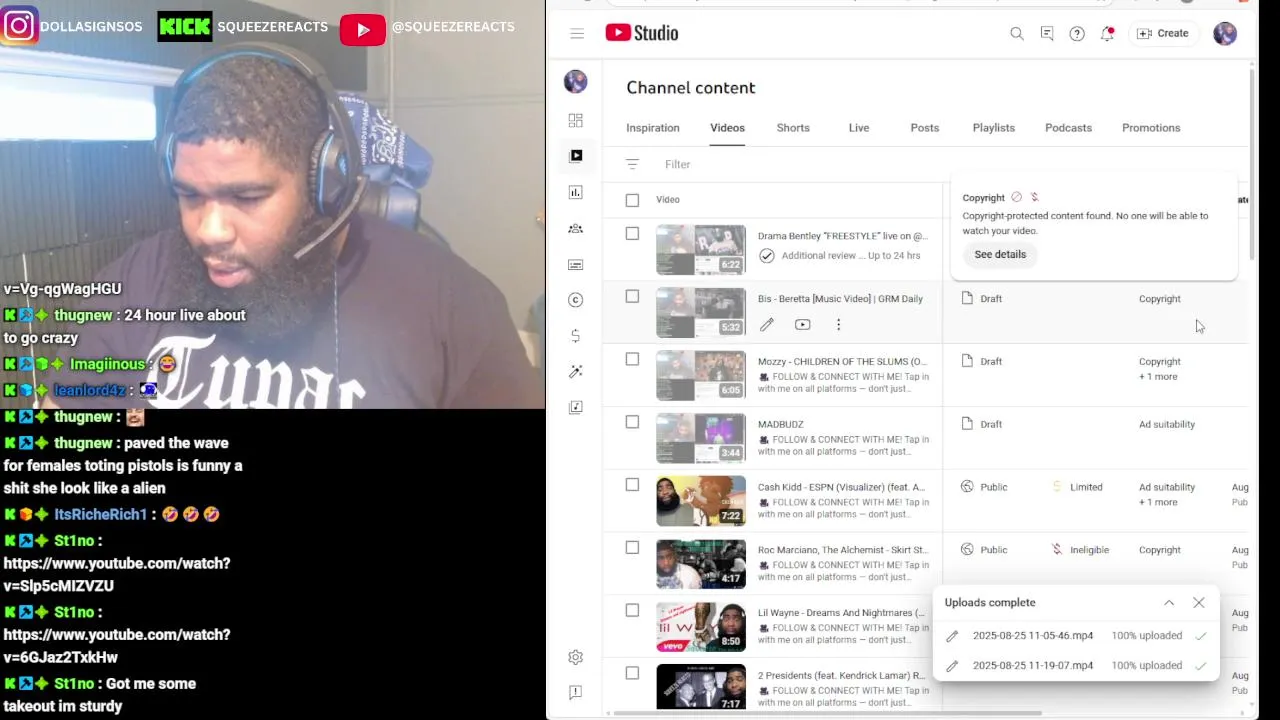Screen dimensions: 1280x720
Task: Select the Bis - Beretta video checkbox
Action: (x=632, y=297)
